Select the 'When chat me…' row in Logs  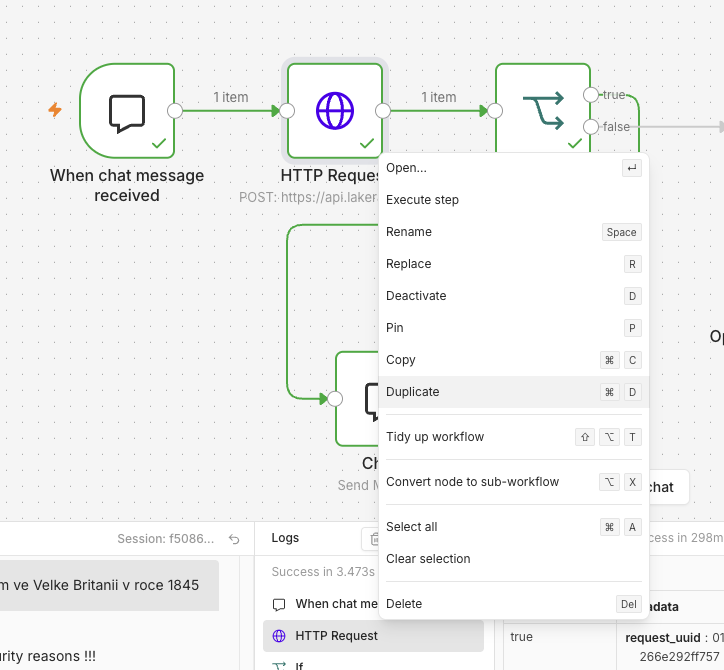click(x=321, y=604)
